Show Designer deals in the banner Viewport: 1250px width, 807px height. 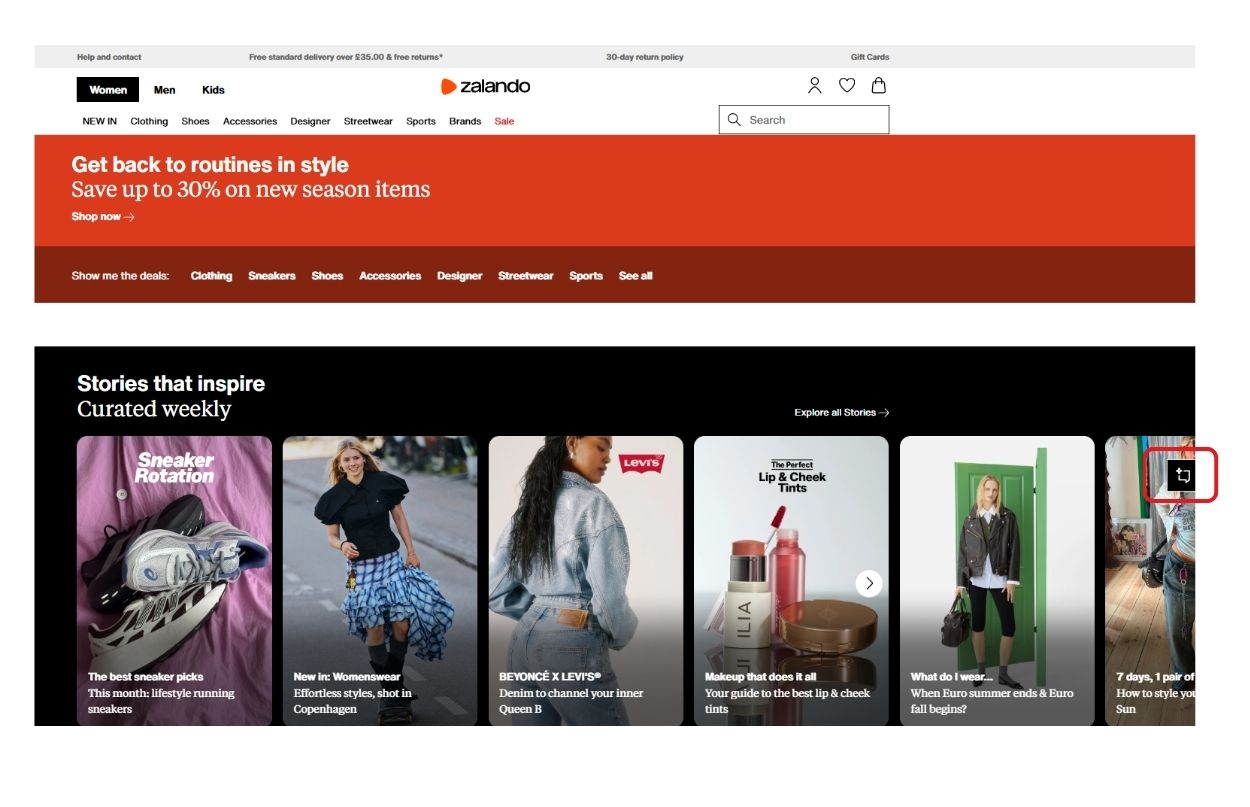[x=460, y=276]
